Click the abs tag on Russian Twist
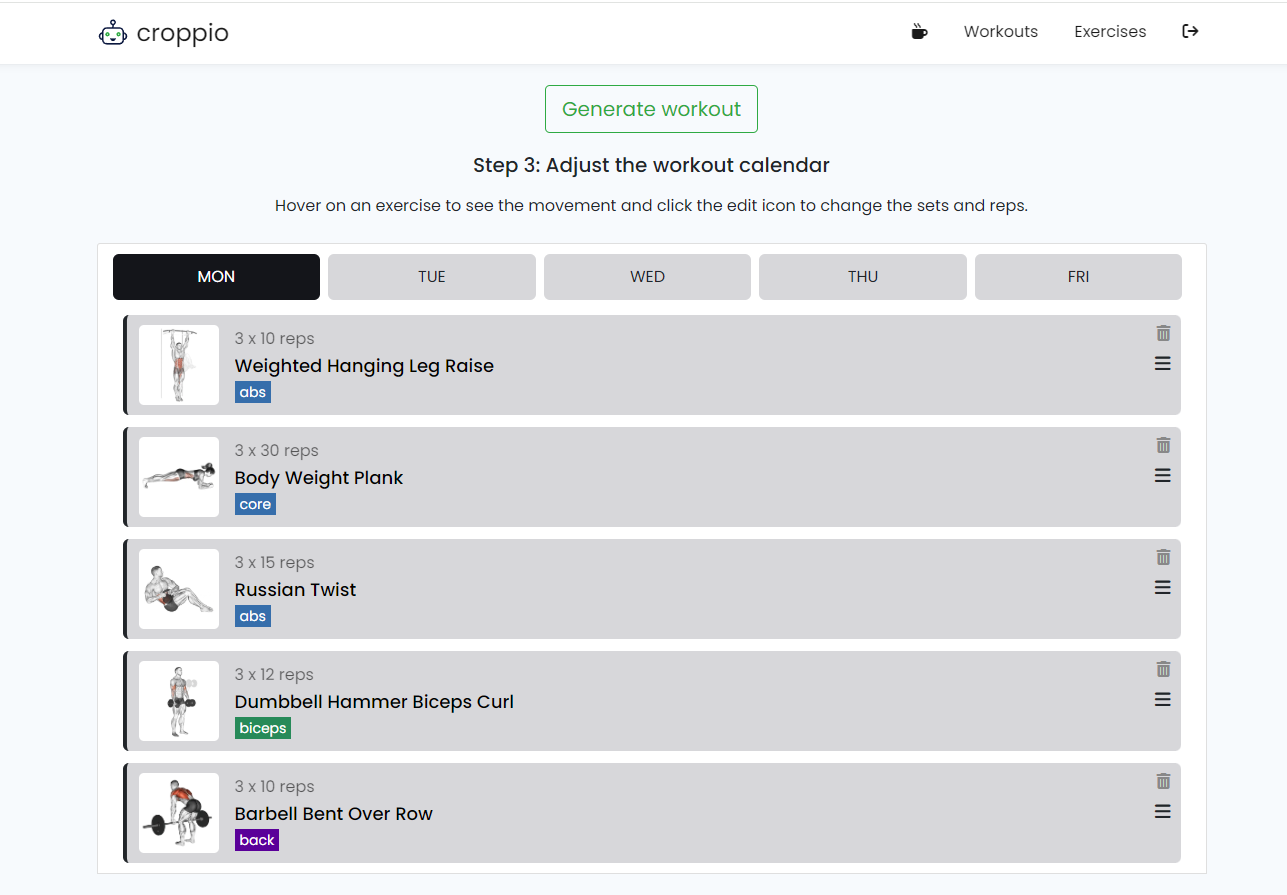 (x=253, y=616)
